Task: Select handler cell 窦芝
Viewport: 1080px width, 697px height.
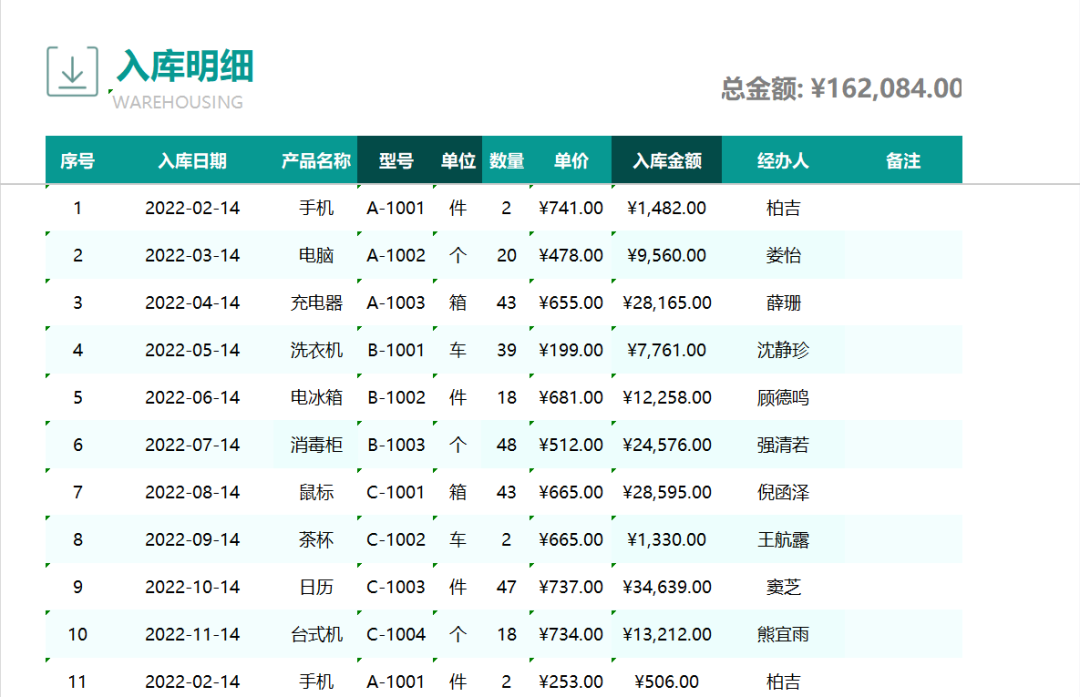Action: 783,587
